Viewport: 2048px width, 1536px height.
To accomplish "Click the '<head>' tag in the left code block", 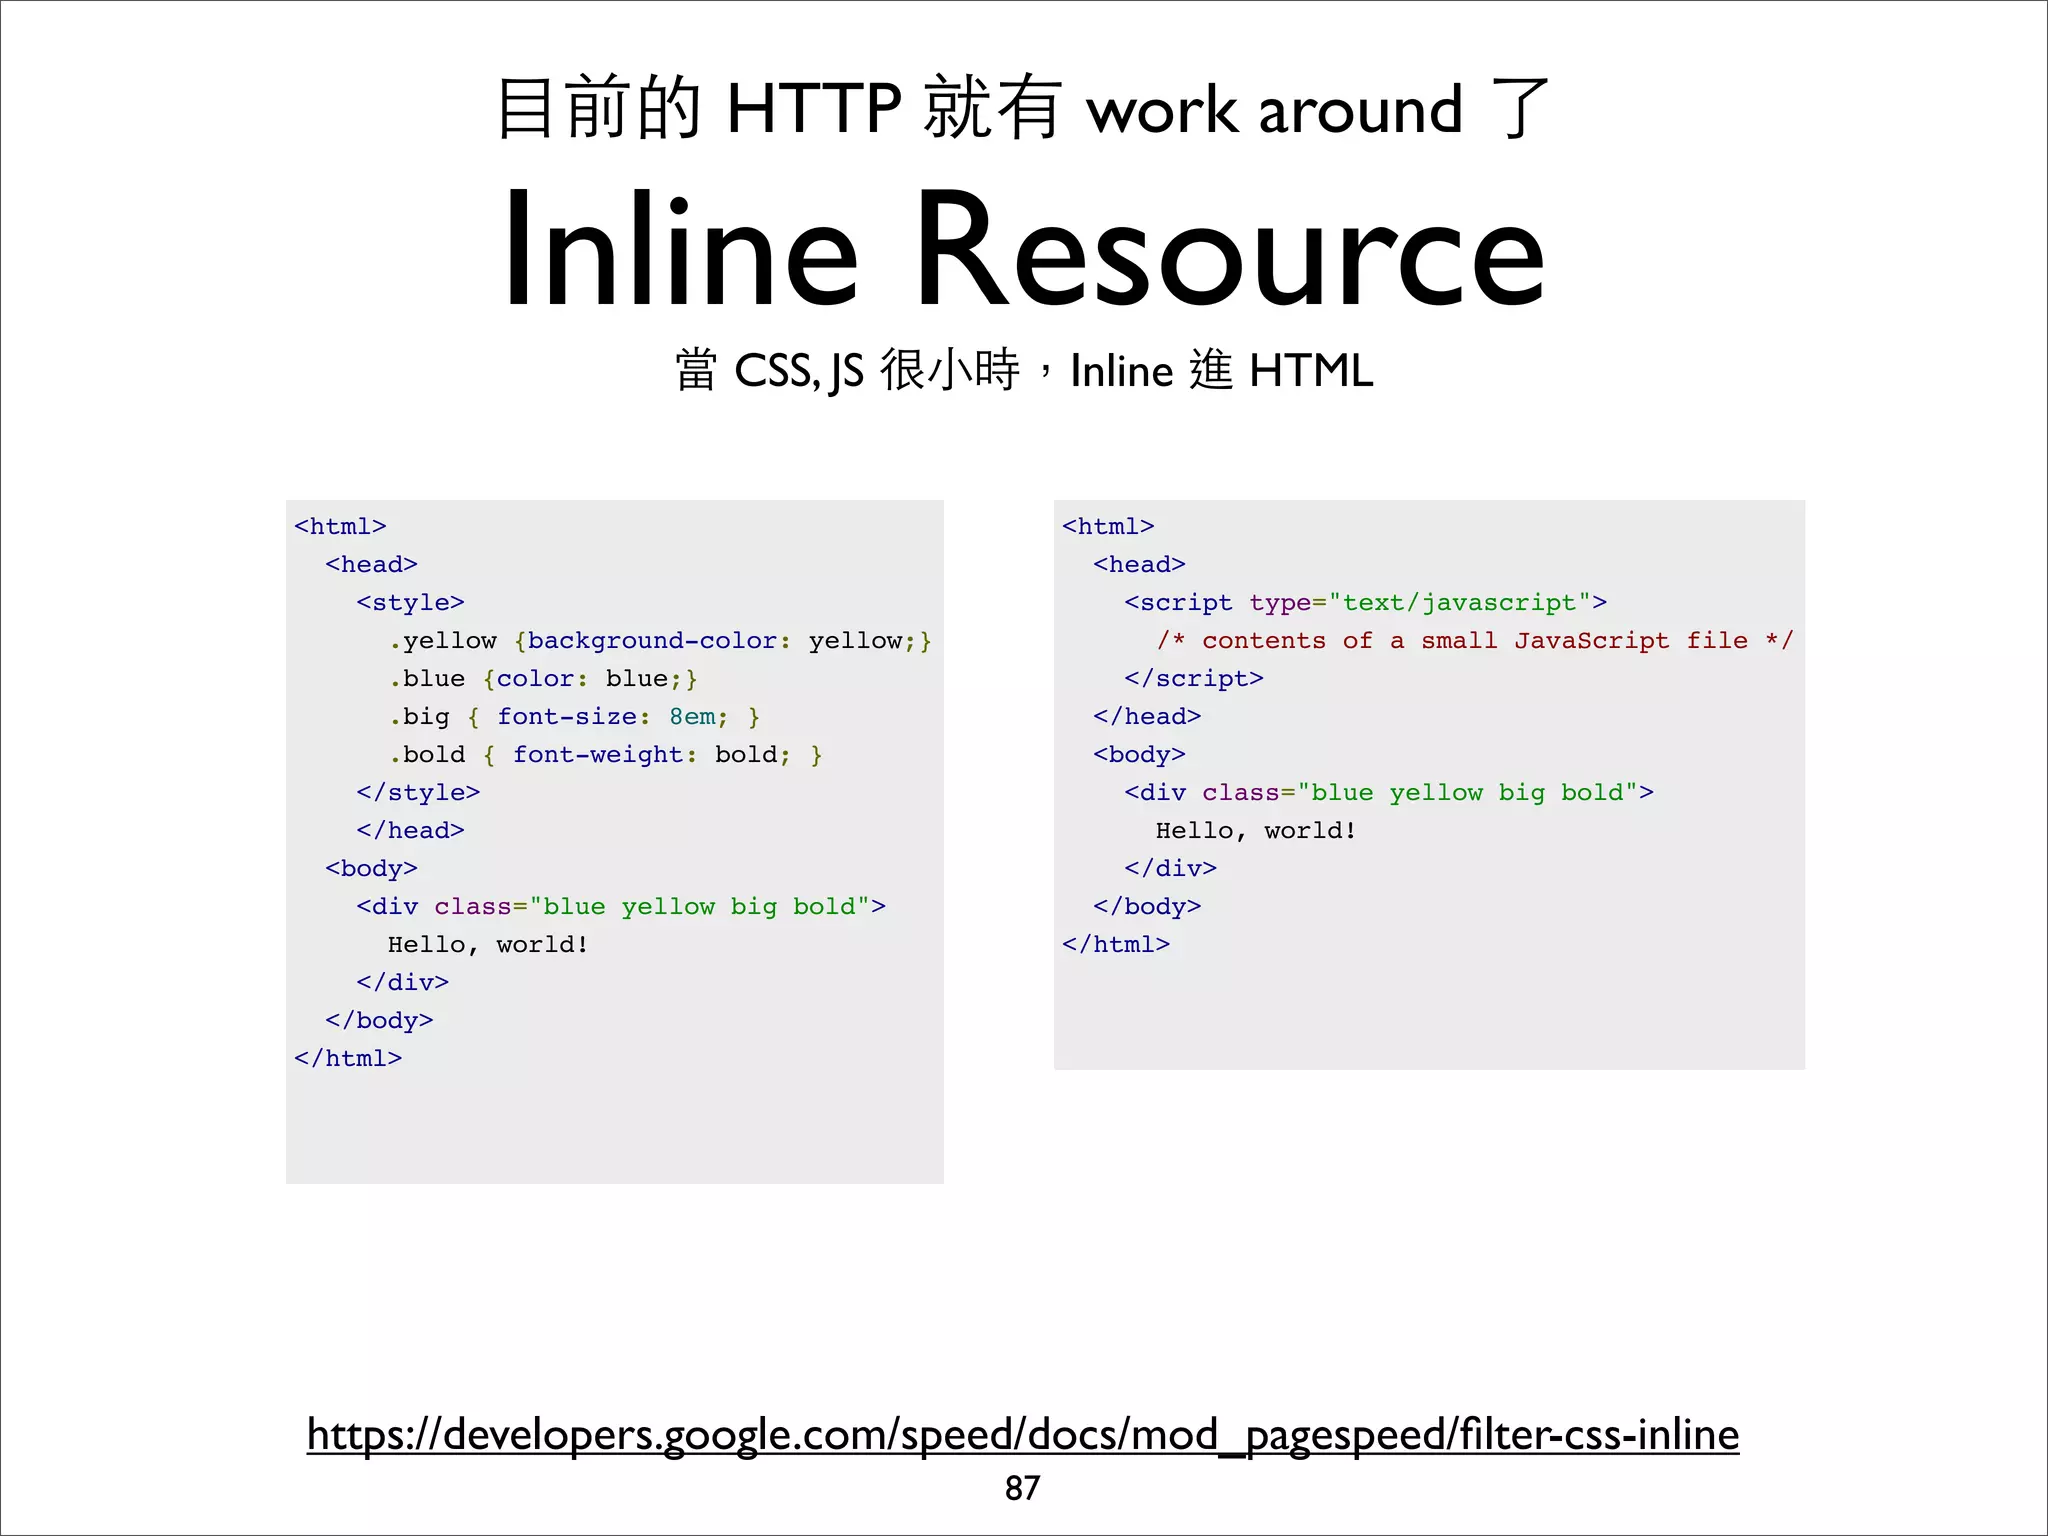I will pos(371,565).
